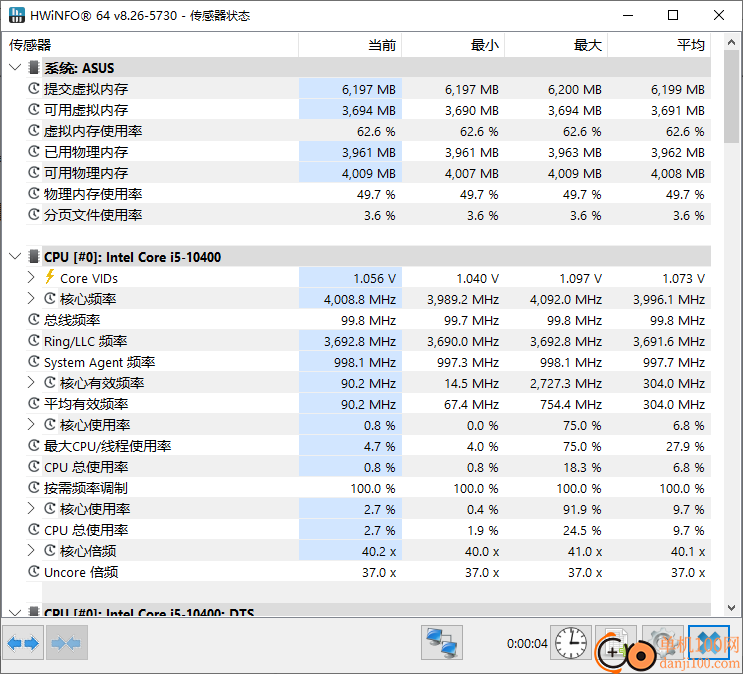Click the 最大 column header
This screenshot has width=743, height=674.
tap(556, 45)
